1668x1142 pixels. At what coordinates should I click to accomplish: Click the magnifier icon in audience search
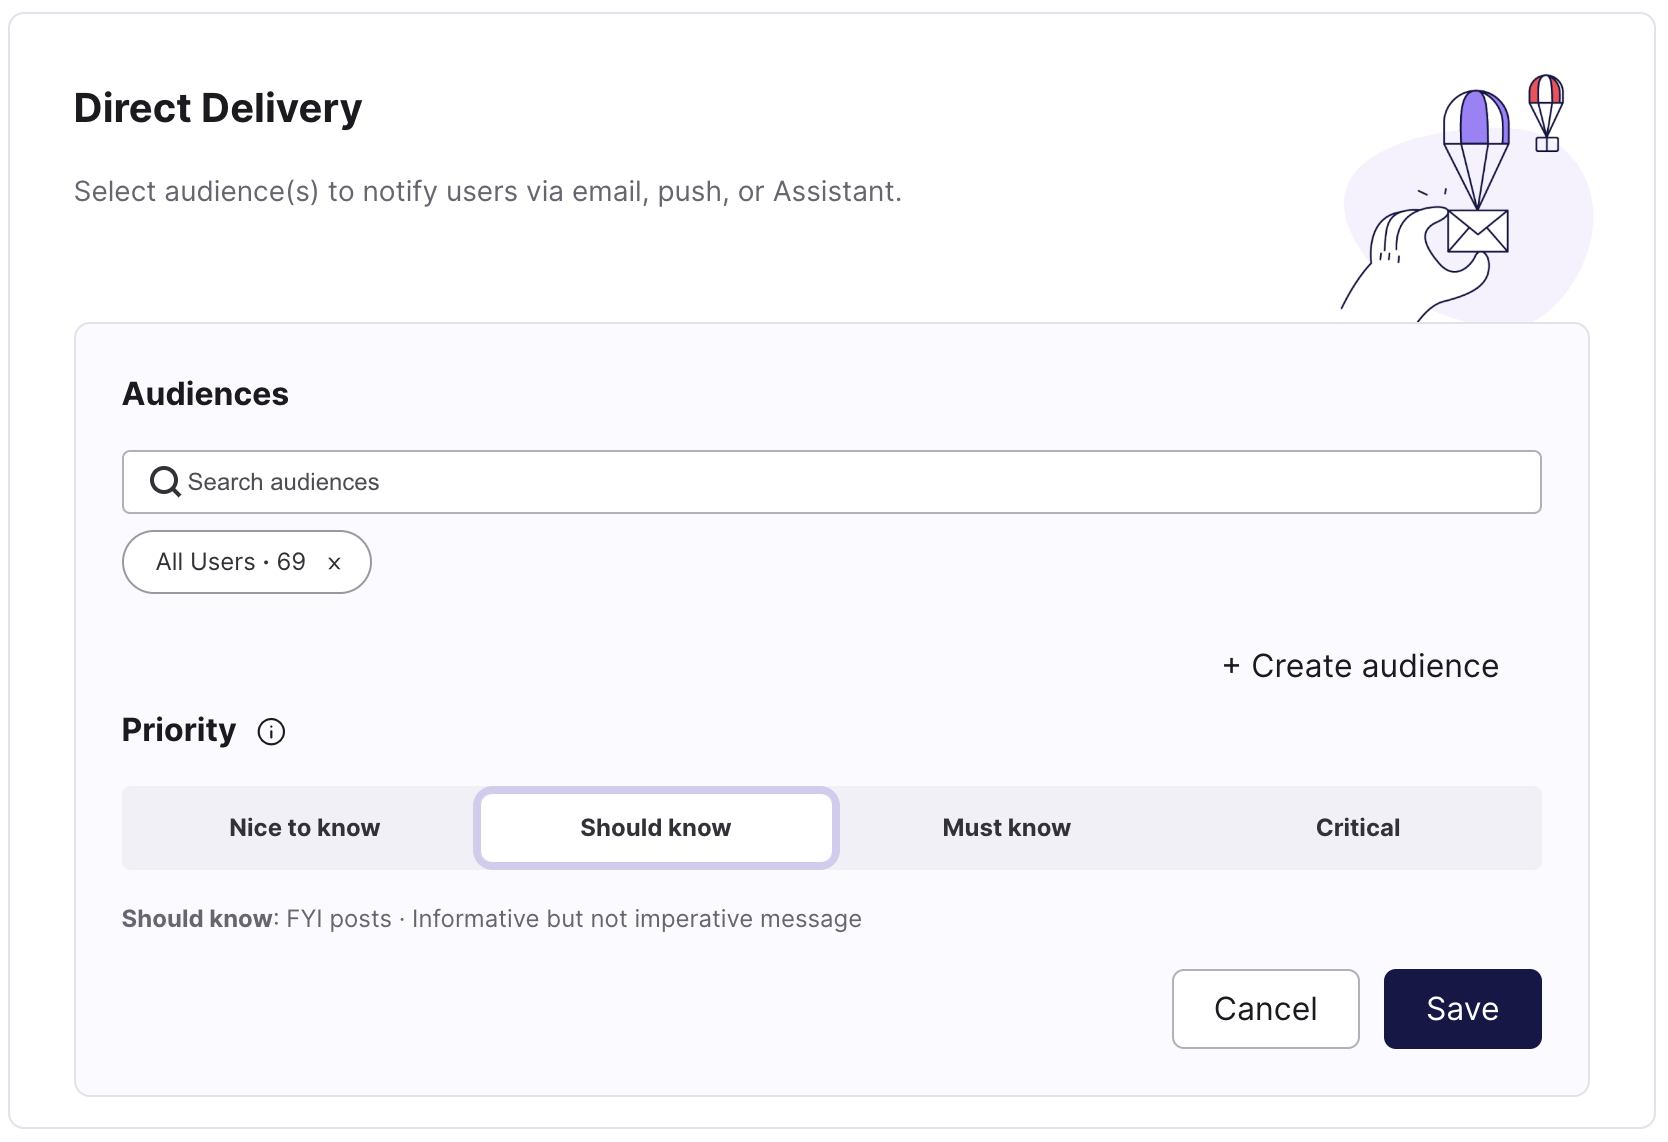(165, 482)
